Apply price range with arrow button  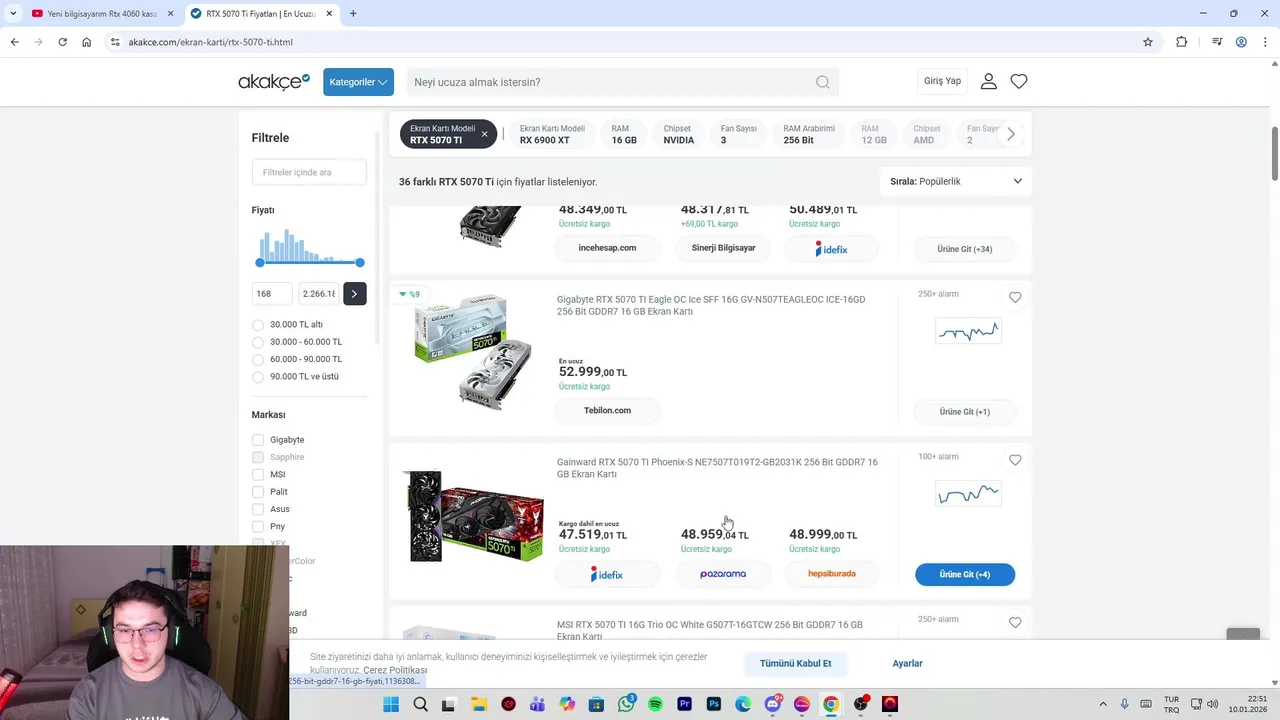(354, 293)
